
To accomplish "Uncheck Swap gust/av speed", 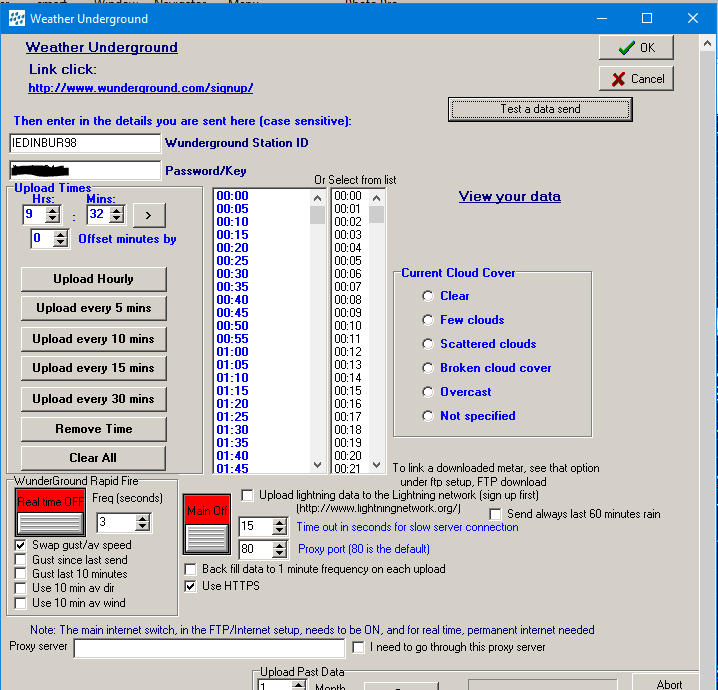I will [20, 545].
